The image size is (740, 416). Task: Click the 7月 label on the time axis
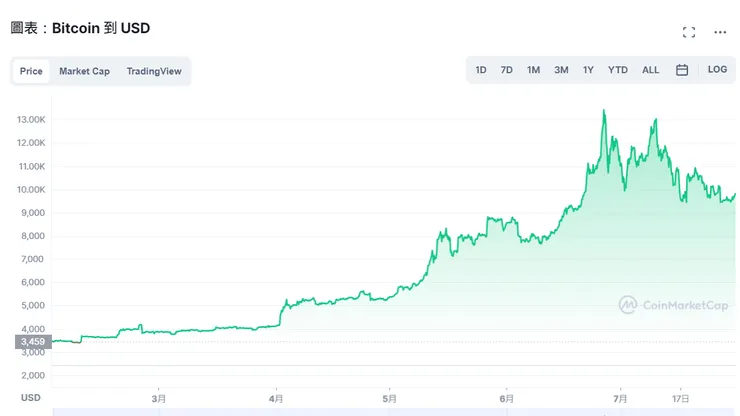(x=619, y=397)
